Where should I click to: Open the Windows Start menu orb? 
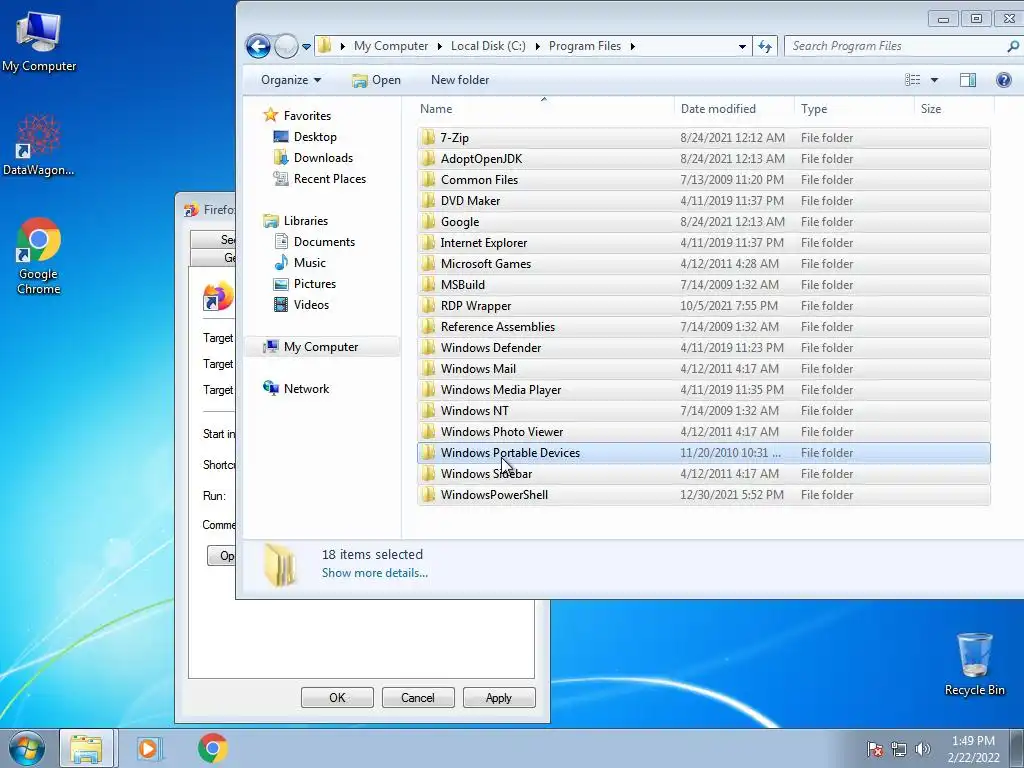[x=26, y=748]
